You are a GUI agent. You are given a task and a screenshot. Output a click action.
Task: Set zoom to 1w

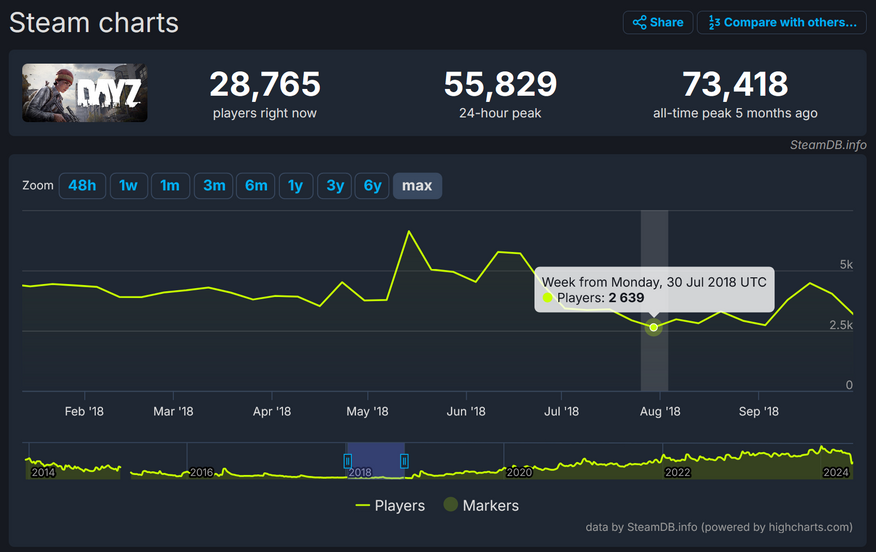tap(128, 185)
